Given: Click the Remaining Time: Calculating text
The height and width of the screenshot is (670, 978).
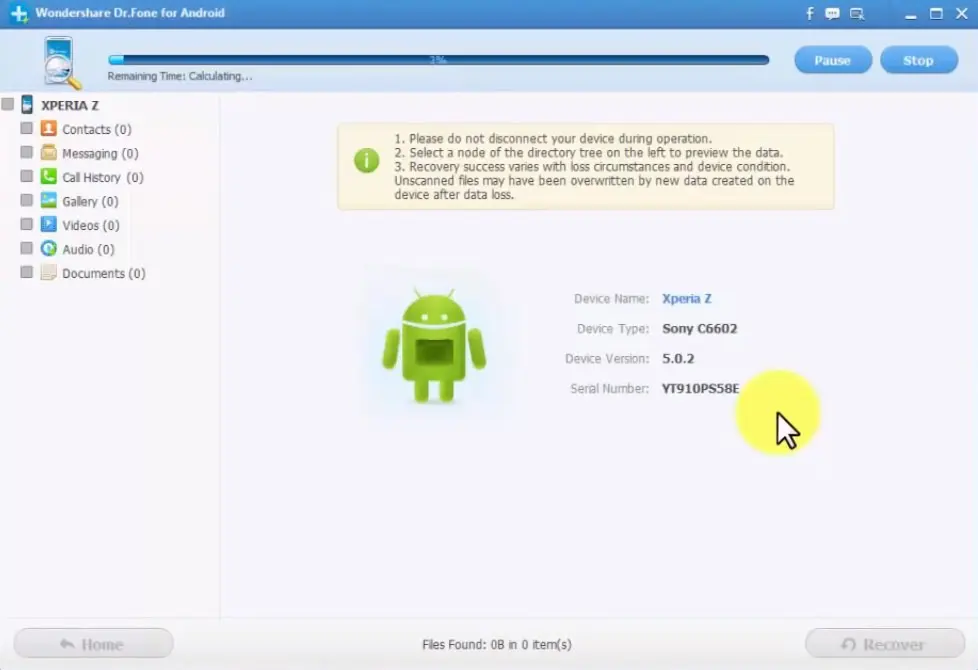Looking at the screenshot, I should click(180, 76).
